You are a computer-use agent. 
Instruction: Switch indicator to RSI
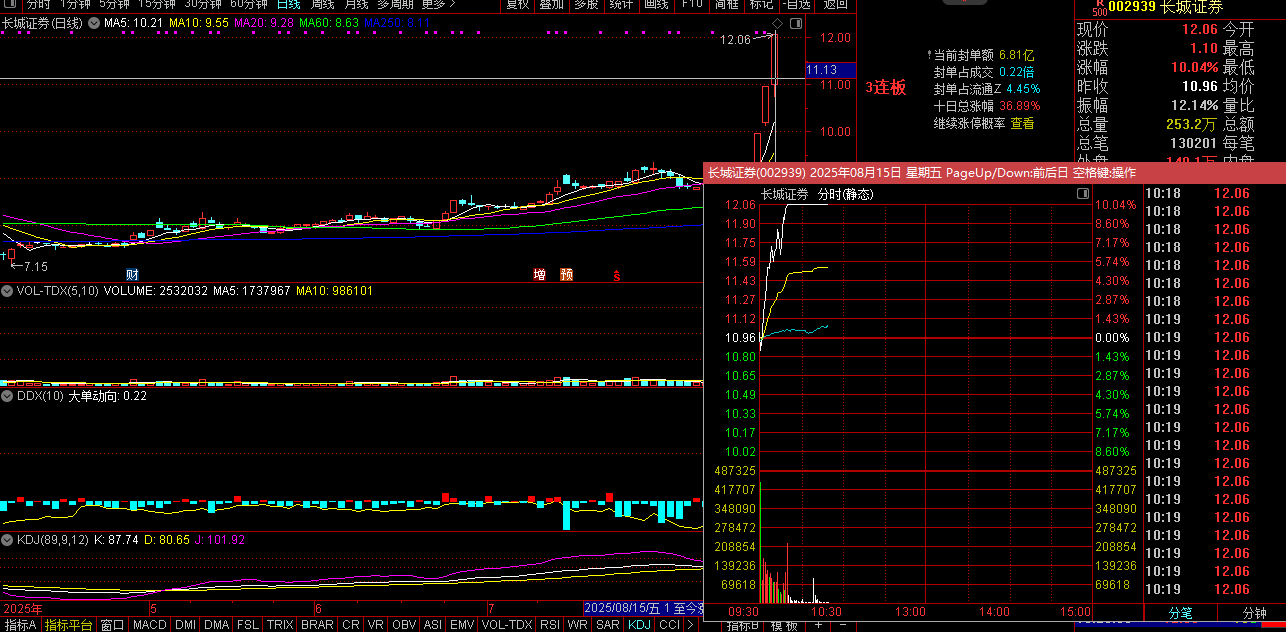tap(549, 625)
